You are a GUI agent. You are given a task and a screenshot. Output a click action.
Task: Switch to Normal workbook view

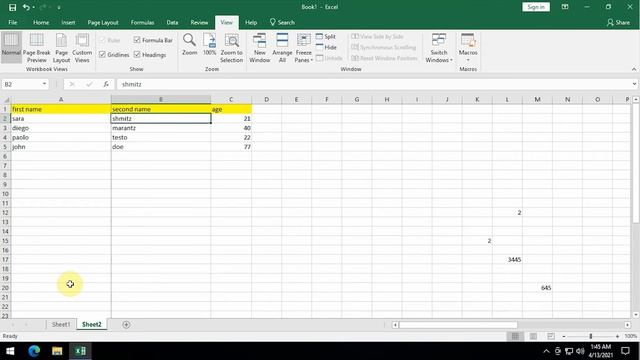tap(11, 47)
